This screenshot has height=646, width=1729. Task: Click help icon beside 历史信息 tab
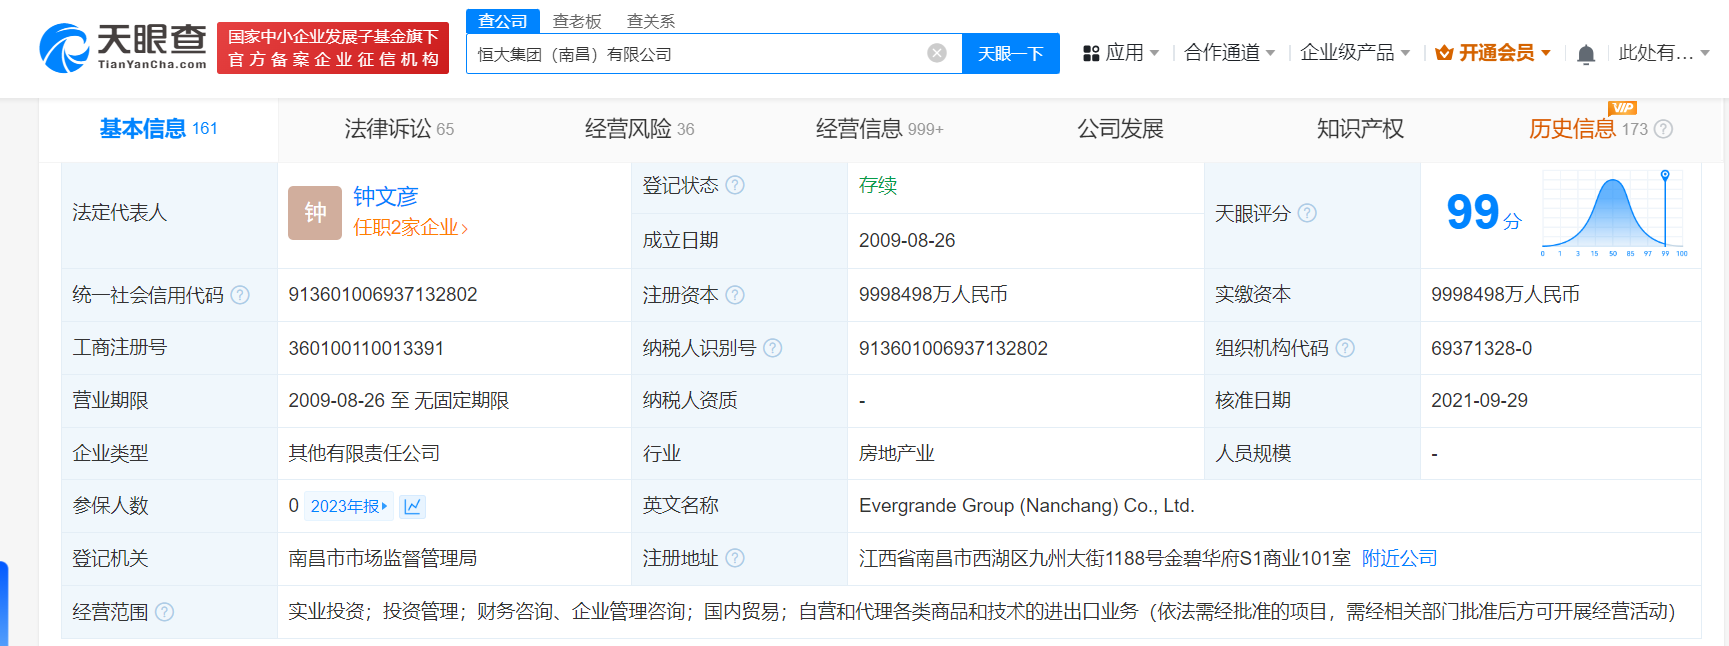[x=1663, y=129]
